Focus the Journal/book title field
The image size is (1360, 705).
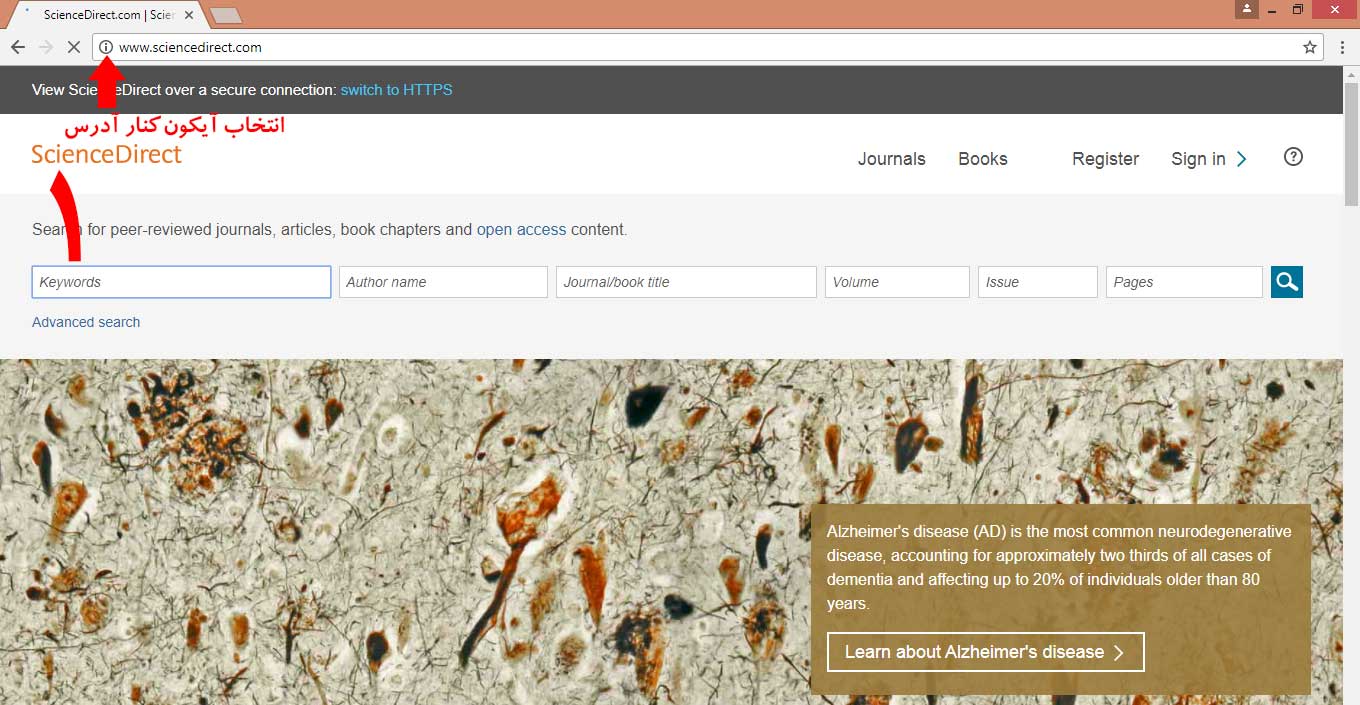pyautogui.click(x=686, y=282)
